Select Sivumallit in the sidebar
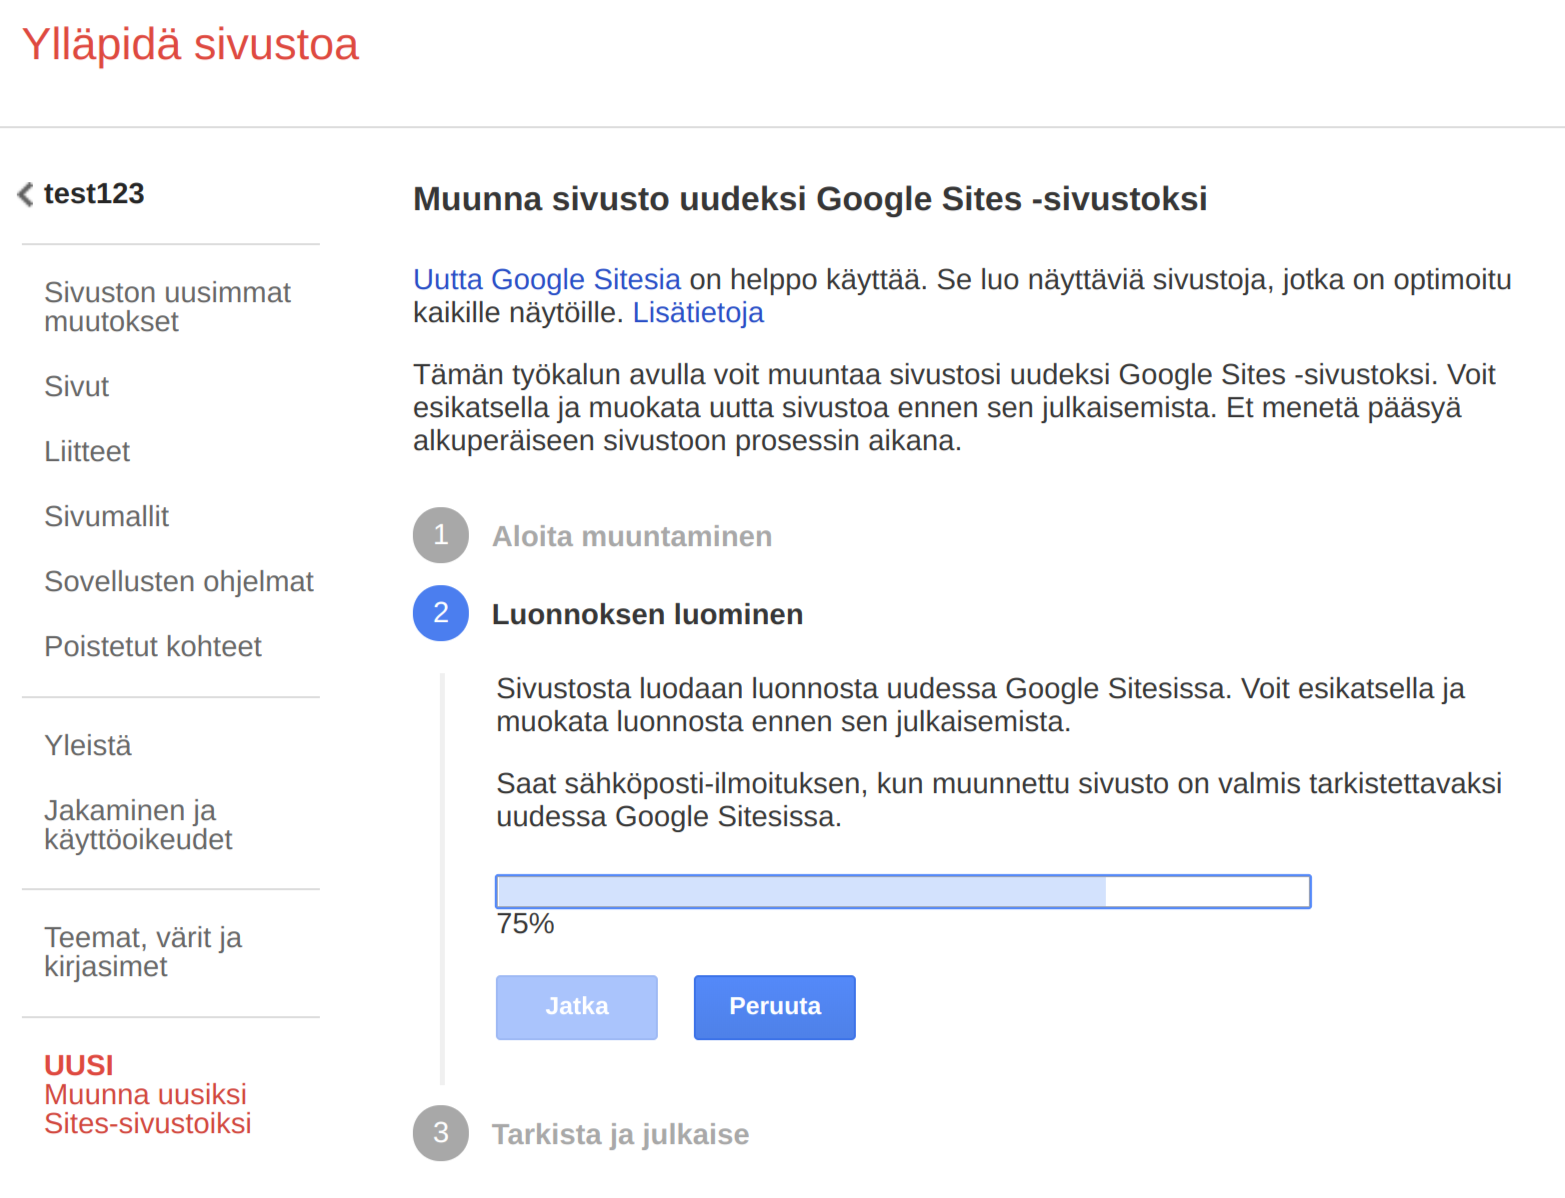1565x1198 pixels. (x=106, y=516)
